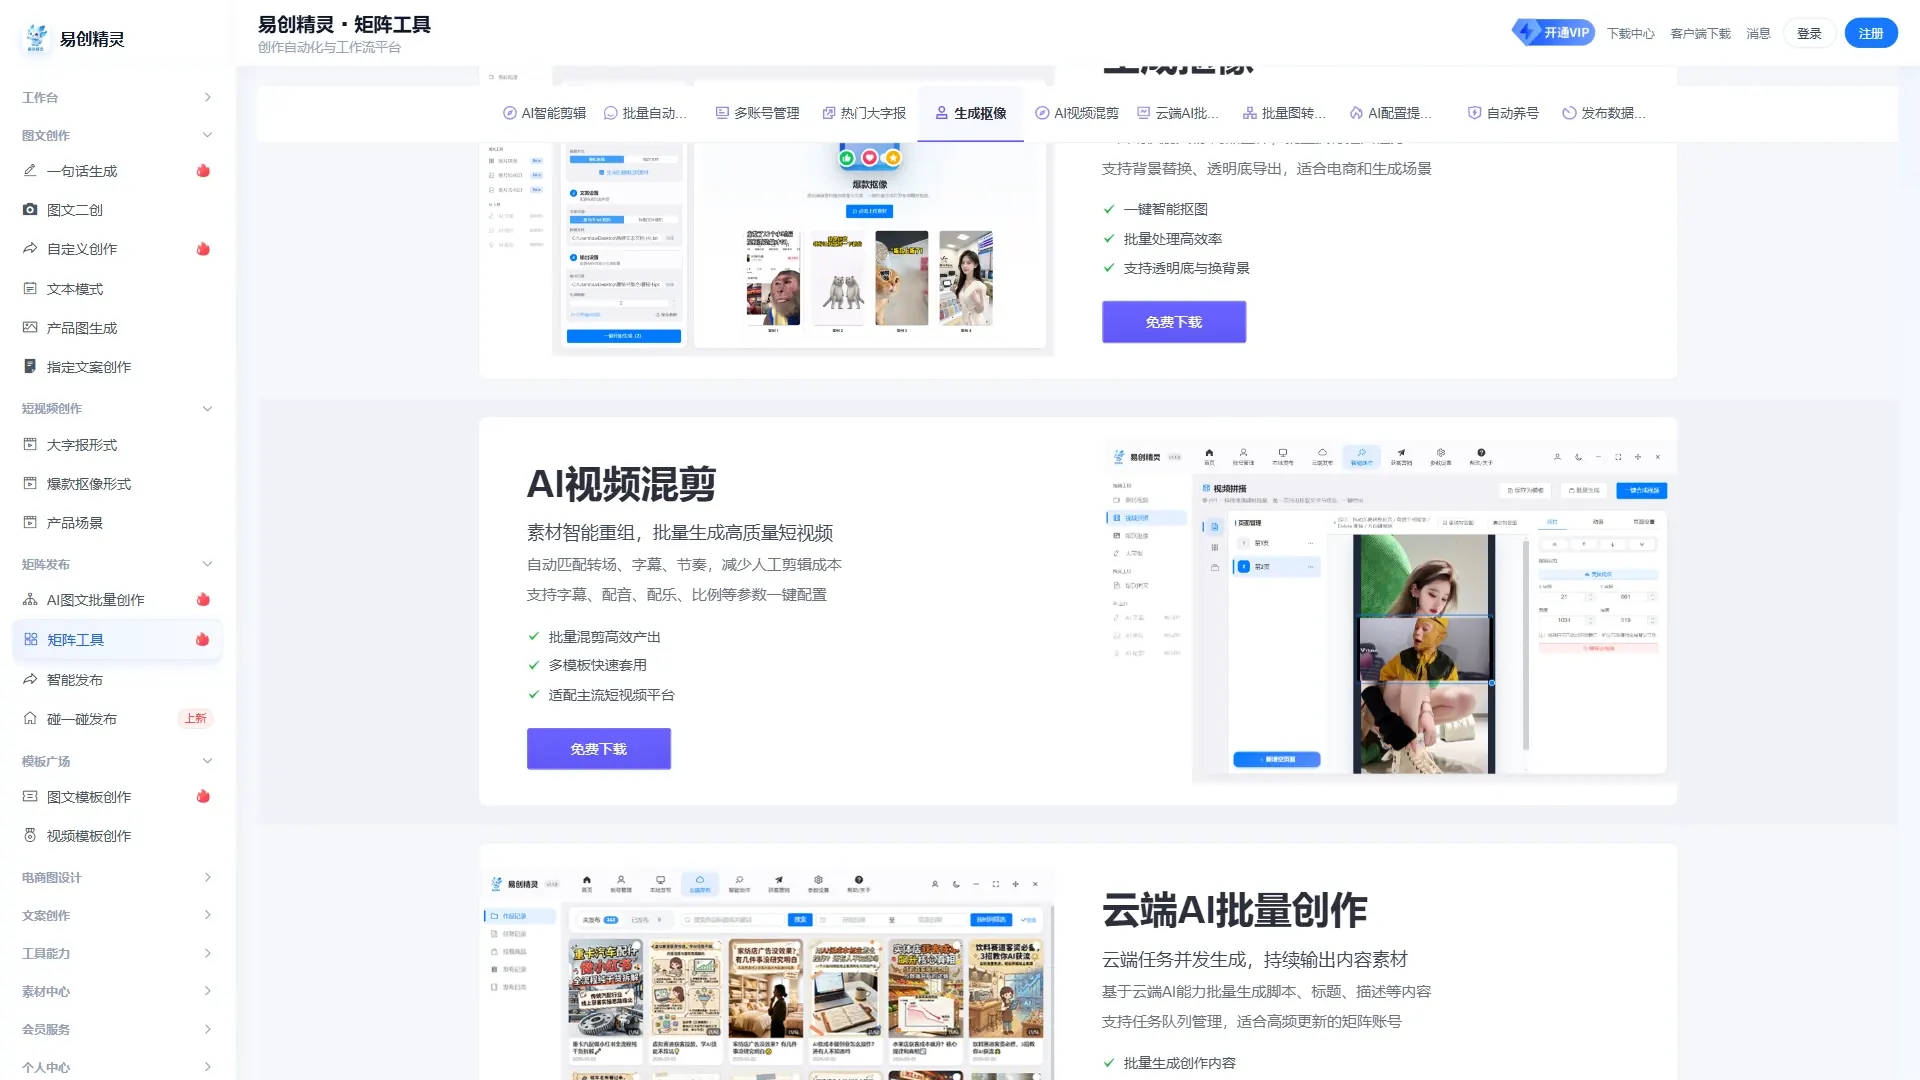1920x1080 pixels.
Task: Click the 云端AI批量创作 app screenshot preview
Action: coord(766,975)
